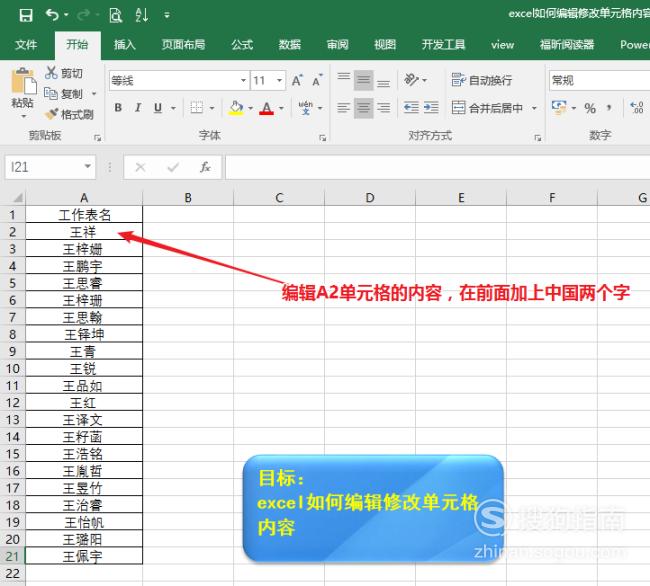Click the Undo arrow icon
This screenshot has width=650, height=586.
(52, 15)
